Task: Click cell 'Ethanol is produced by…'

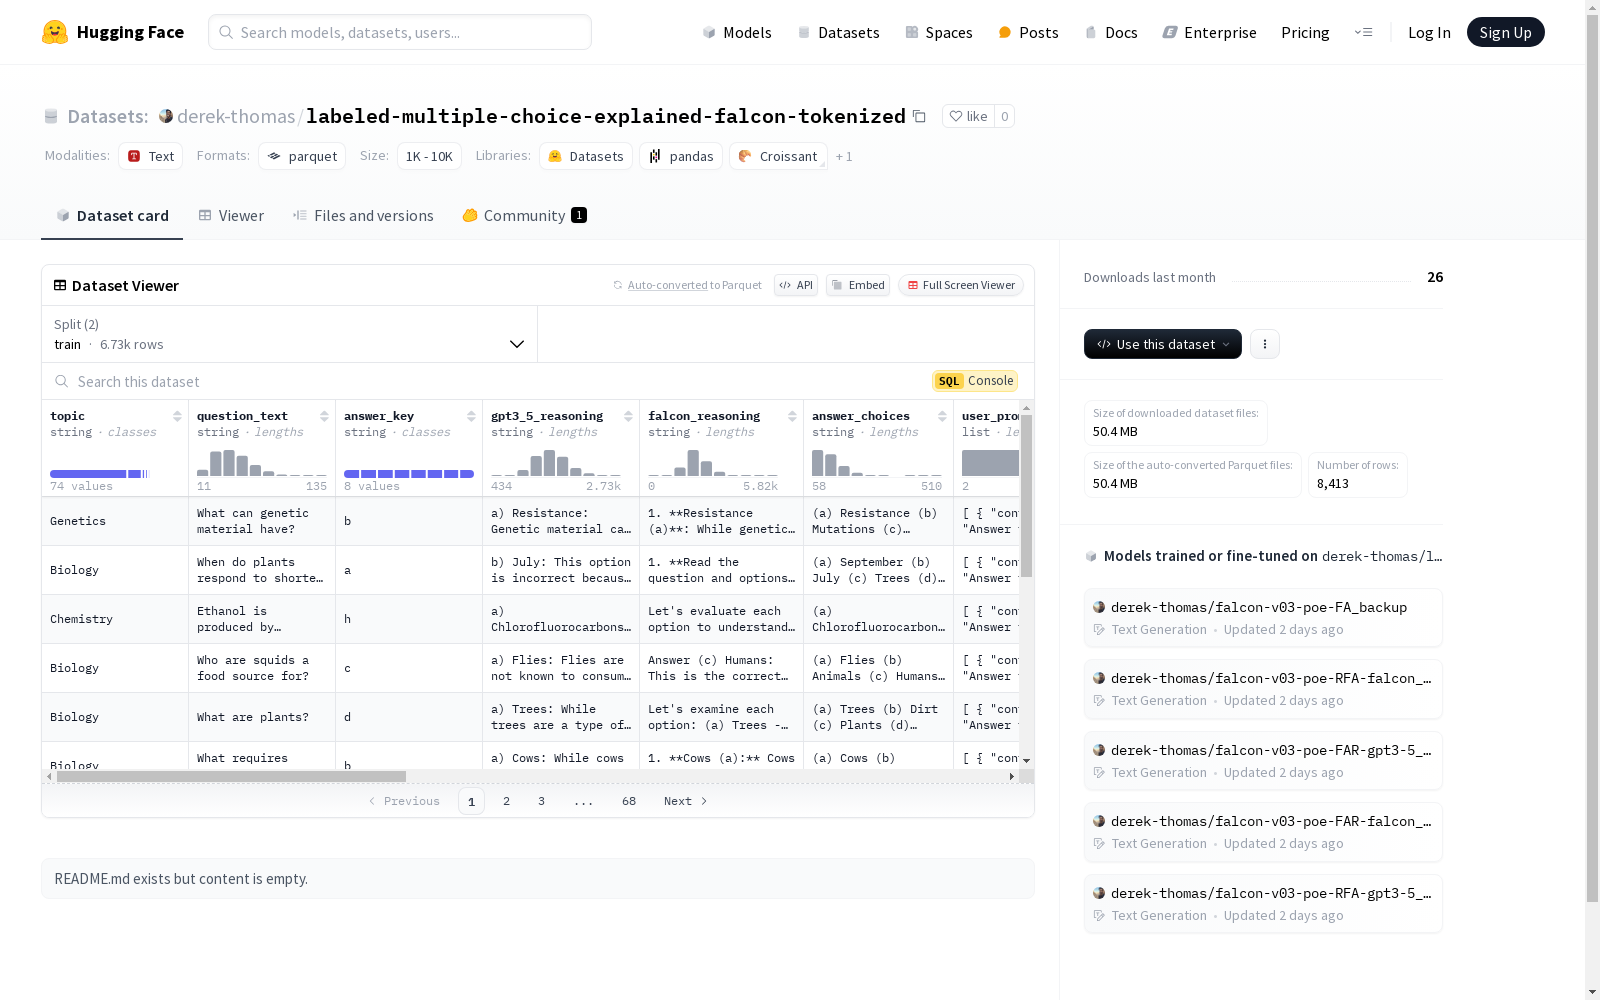Action: pos(262,619)
